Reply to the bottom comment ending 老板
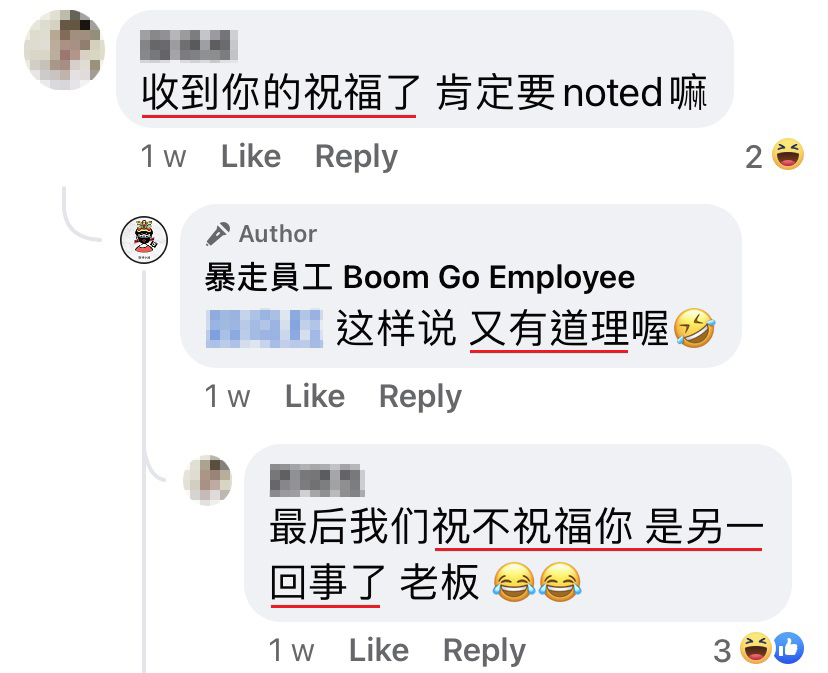 point(484,651)
